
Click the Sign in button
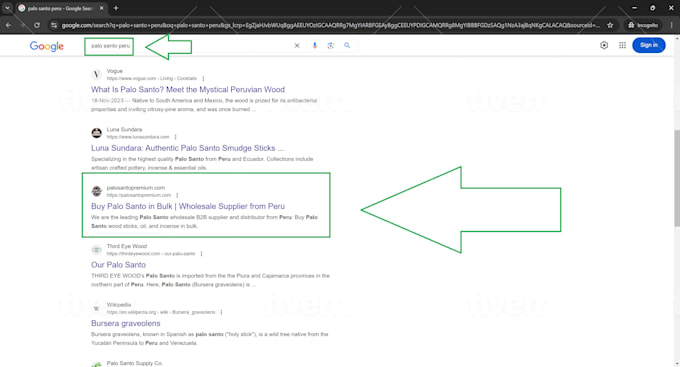tap(649, 45)
